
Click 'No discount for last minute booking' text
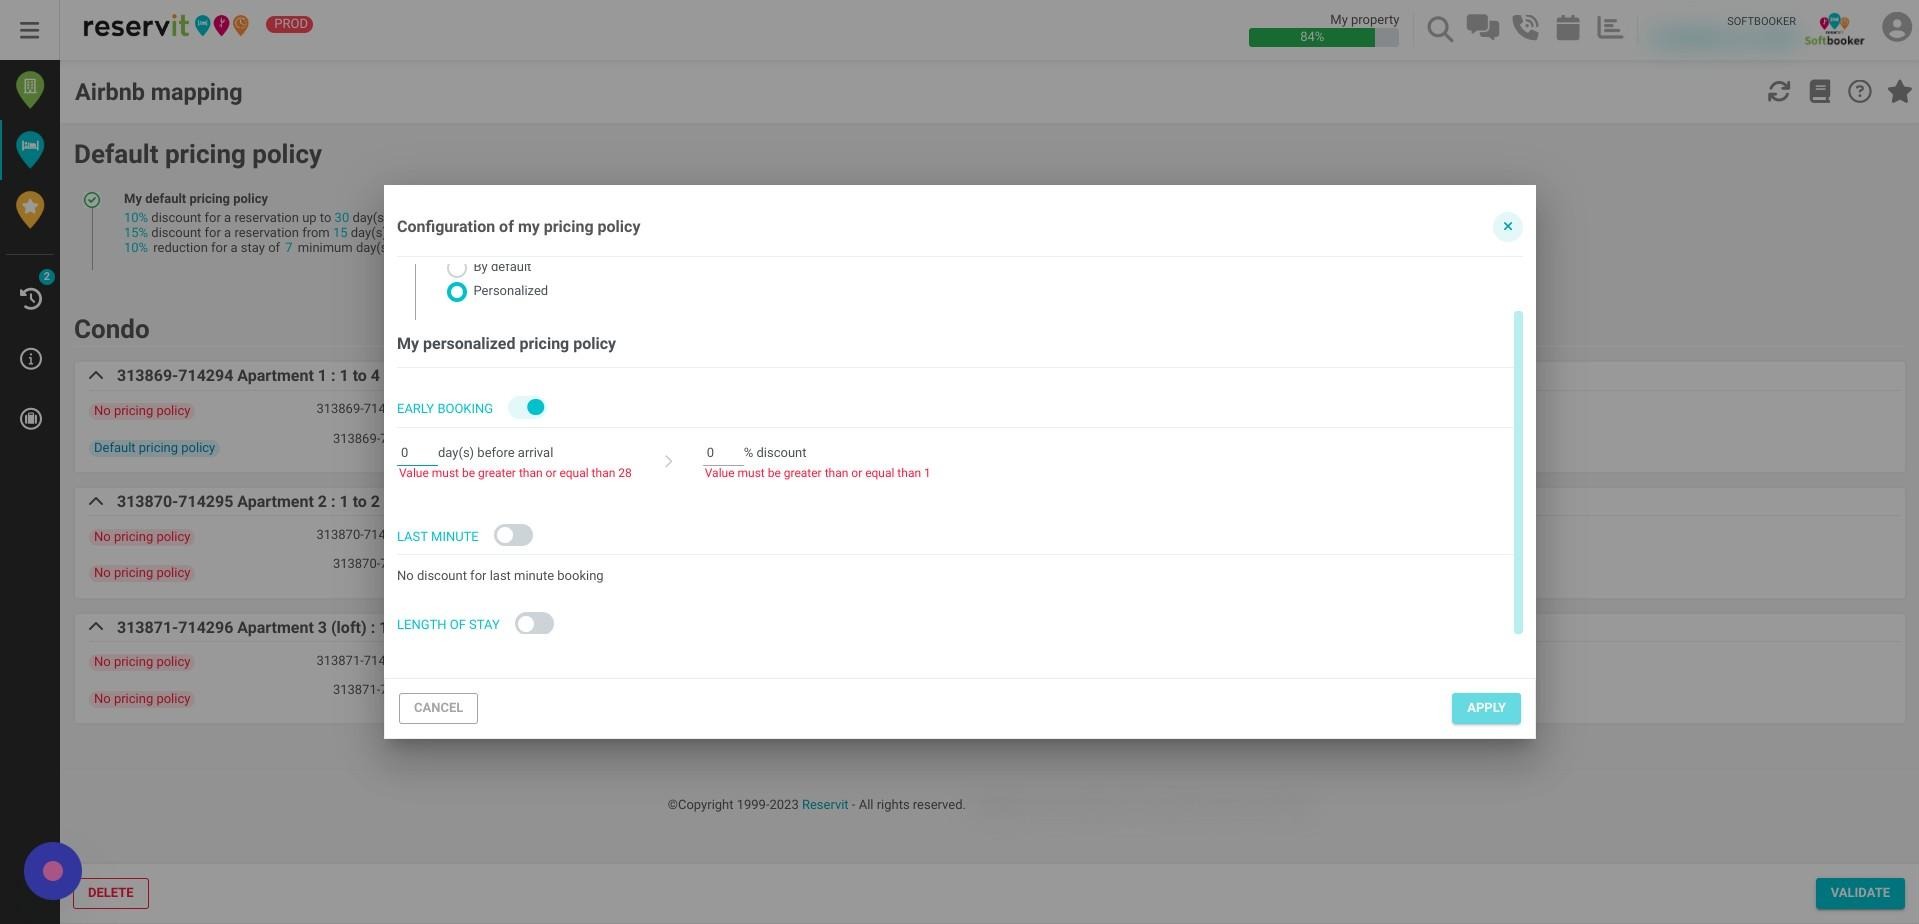point(500,576)
